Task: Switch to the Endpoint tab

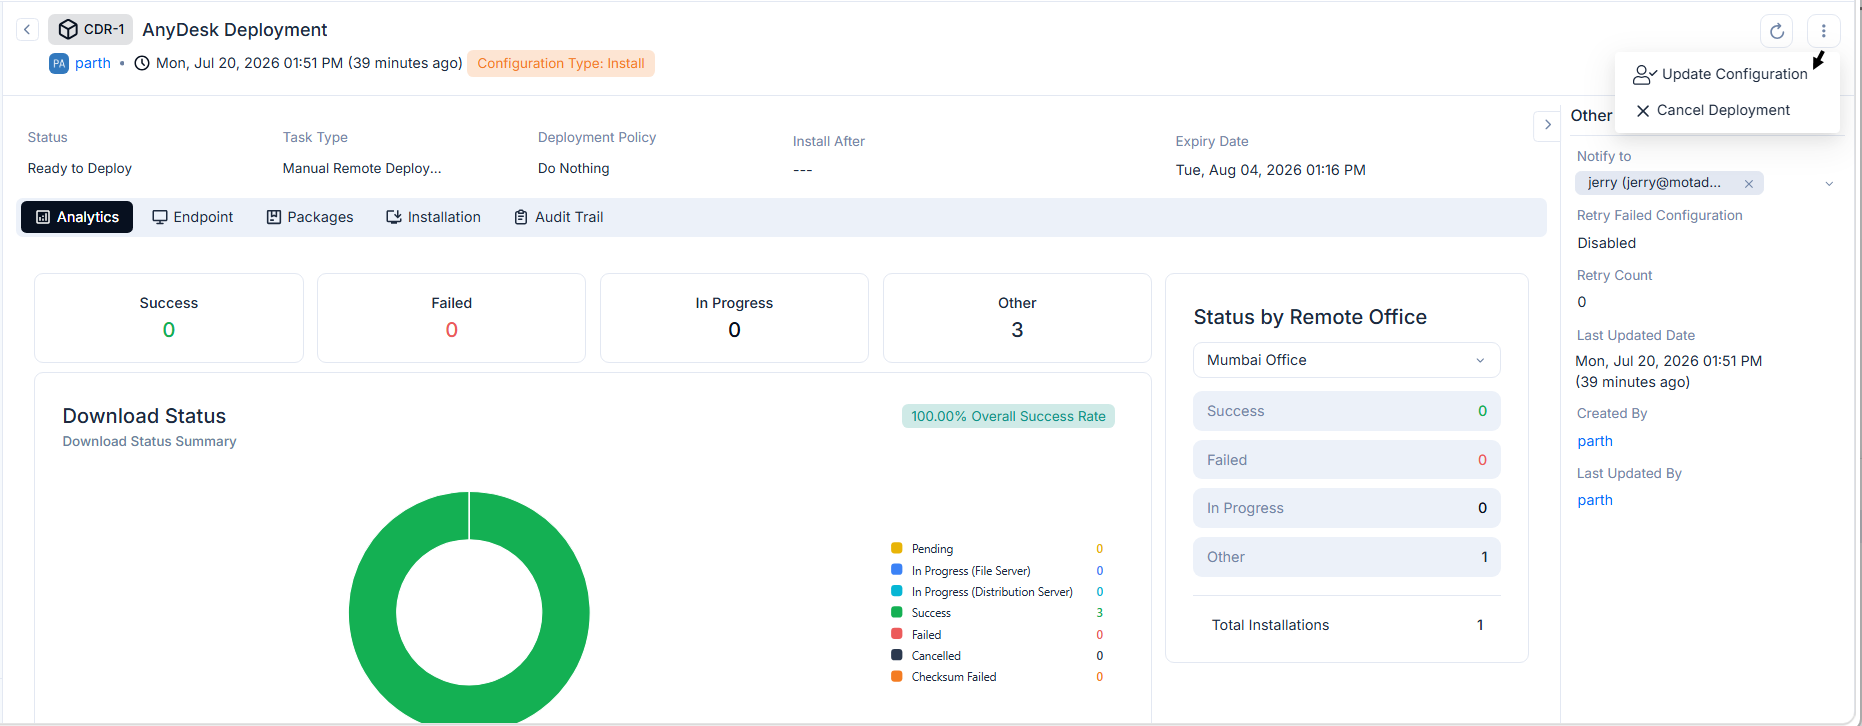Action: [x=192, y=217]
